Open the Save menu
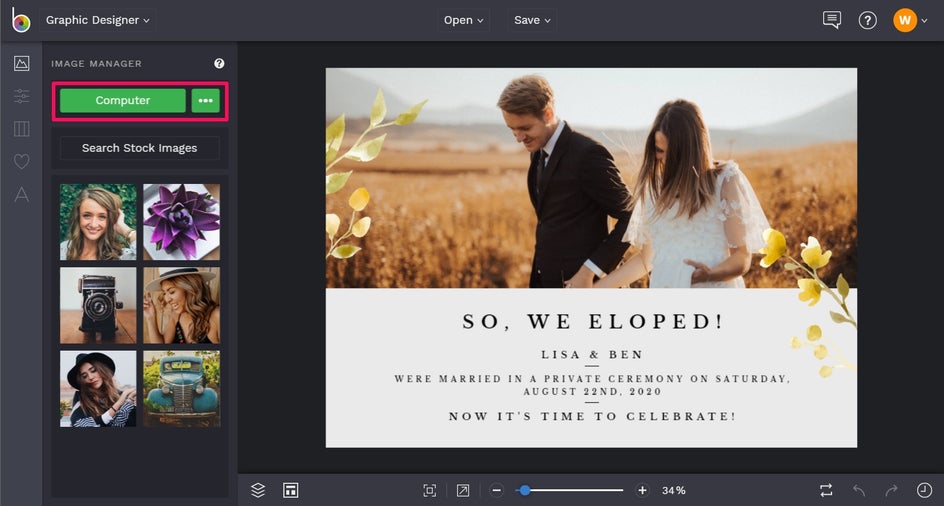The width and height of the screenshot is (944, 506). (x=532, y=20)
